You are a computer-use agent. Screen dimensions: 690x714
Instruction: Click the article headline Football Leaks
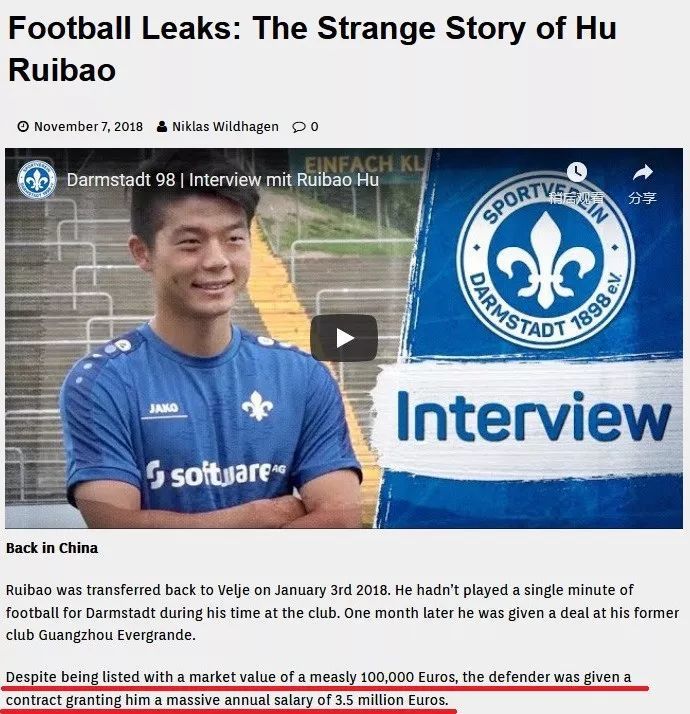tap(312, 49)
